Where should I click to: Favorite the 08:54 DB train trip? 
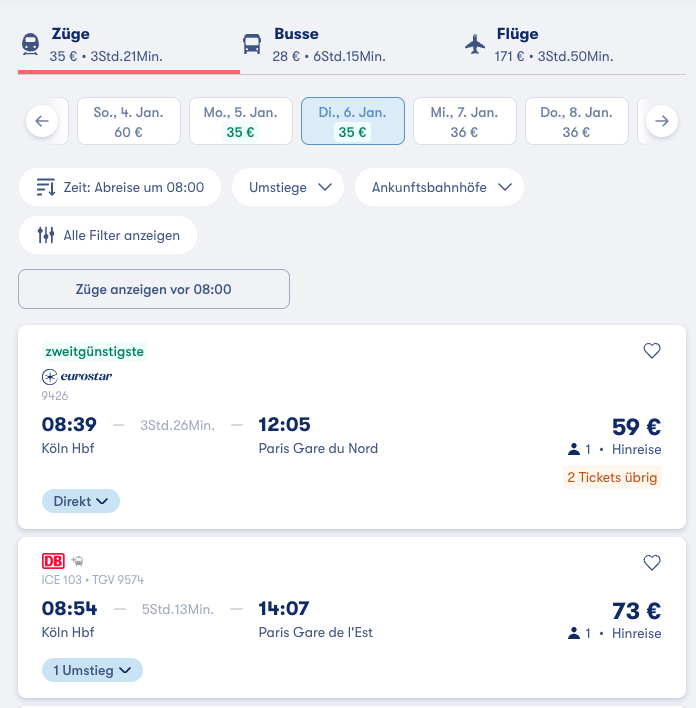pos(652,563)
